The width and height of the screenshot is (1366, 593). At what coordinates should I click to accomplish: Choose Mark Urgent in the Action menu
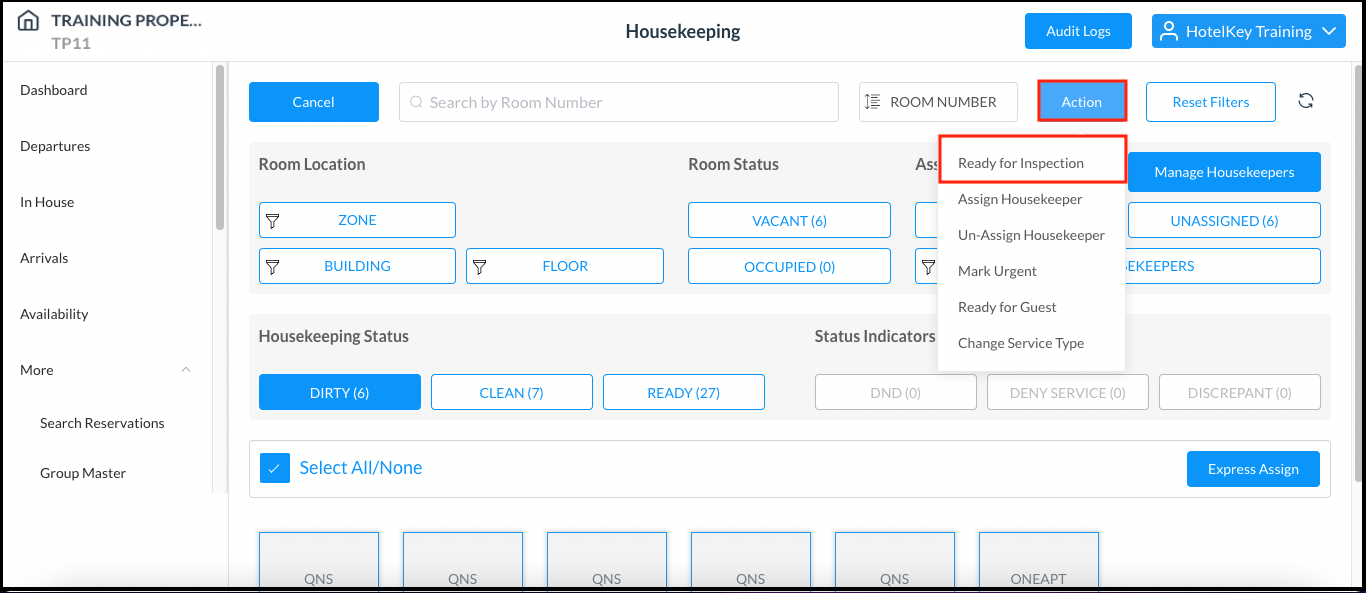point(997,270)
